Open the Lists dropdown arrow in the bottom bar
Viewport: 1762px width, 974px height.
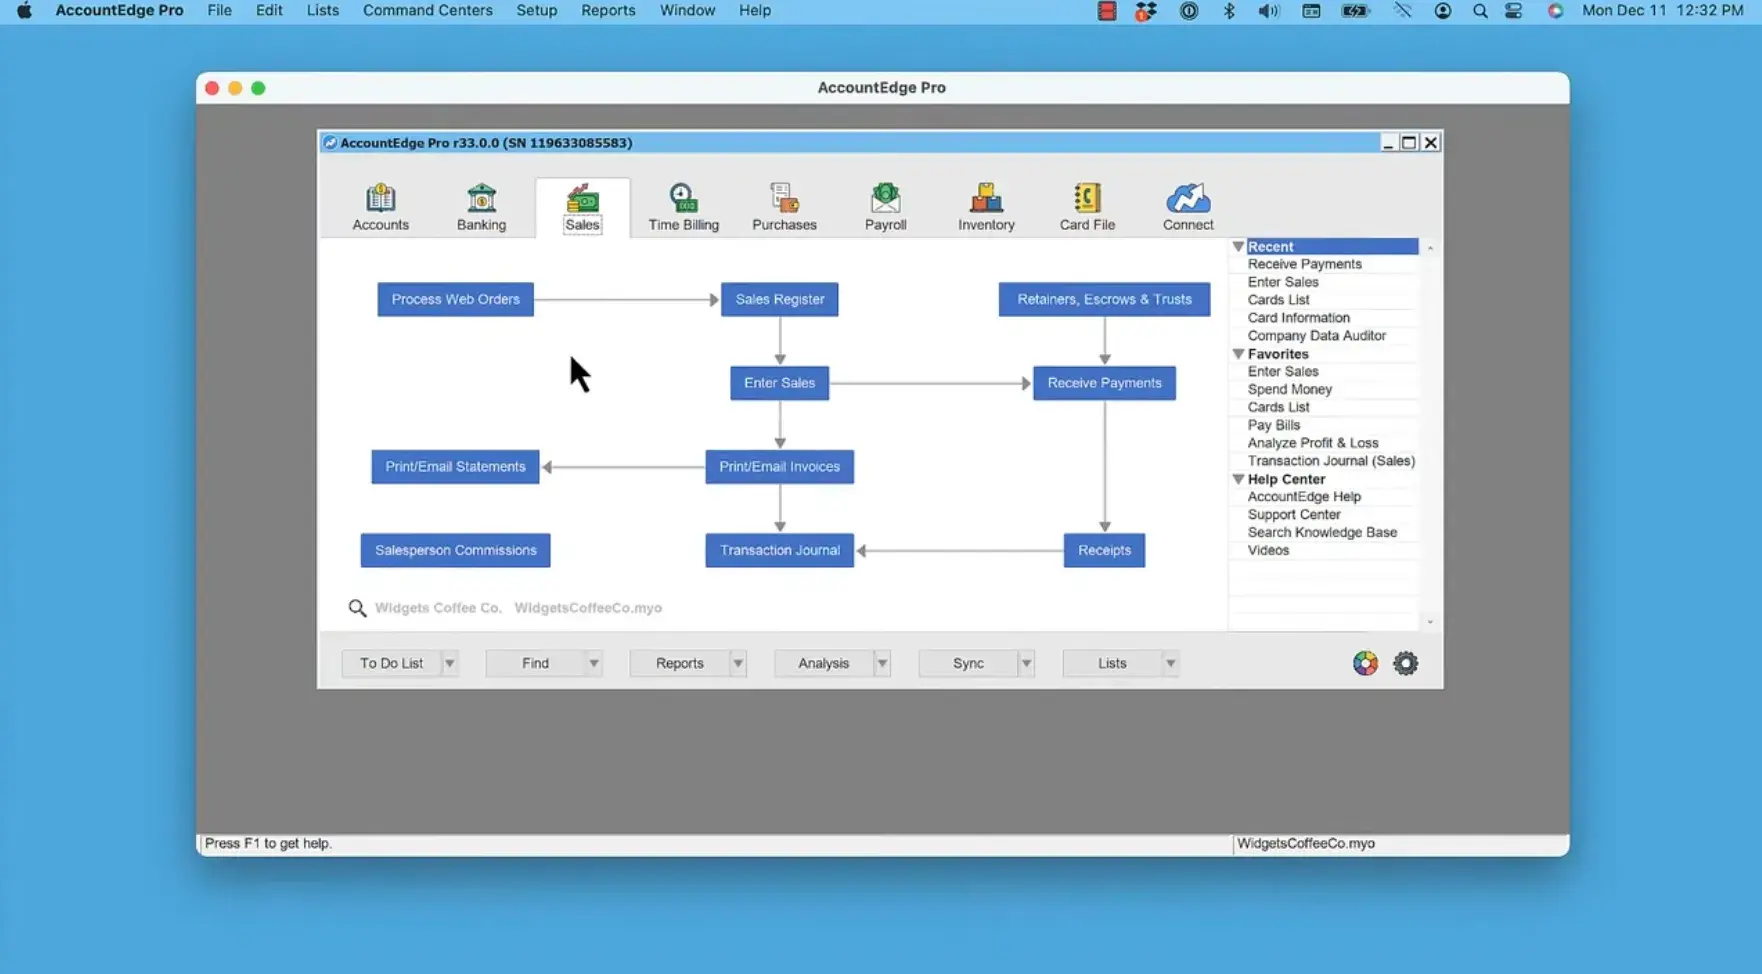click(x=1170, y=663)
